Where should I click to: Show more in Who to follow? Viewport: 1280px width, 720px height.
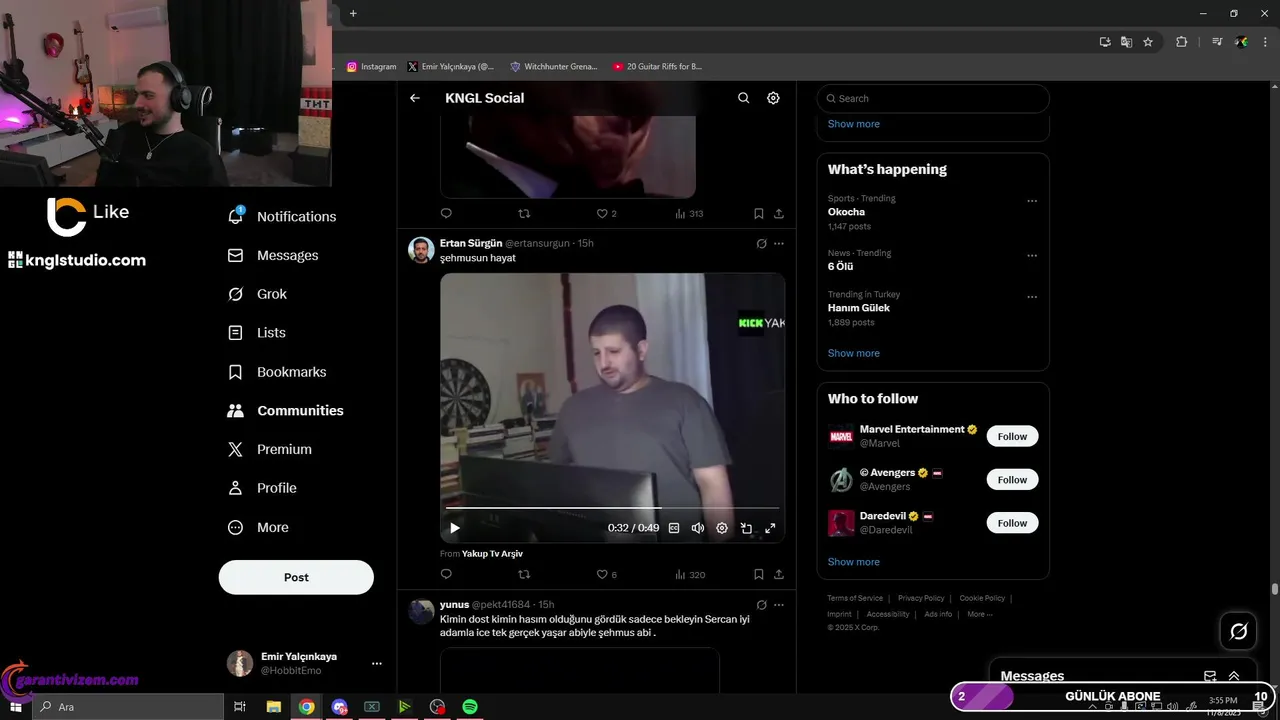pos(853,562)
